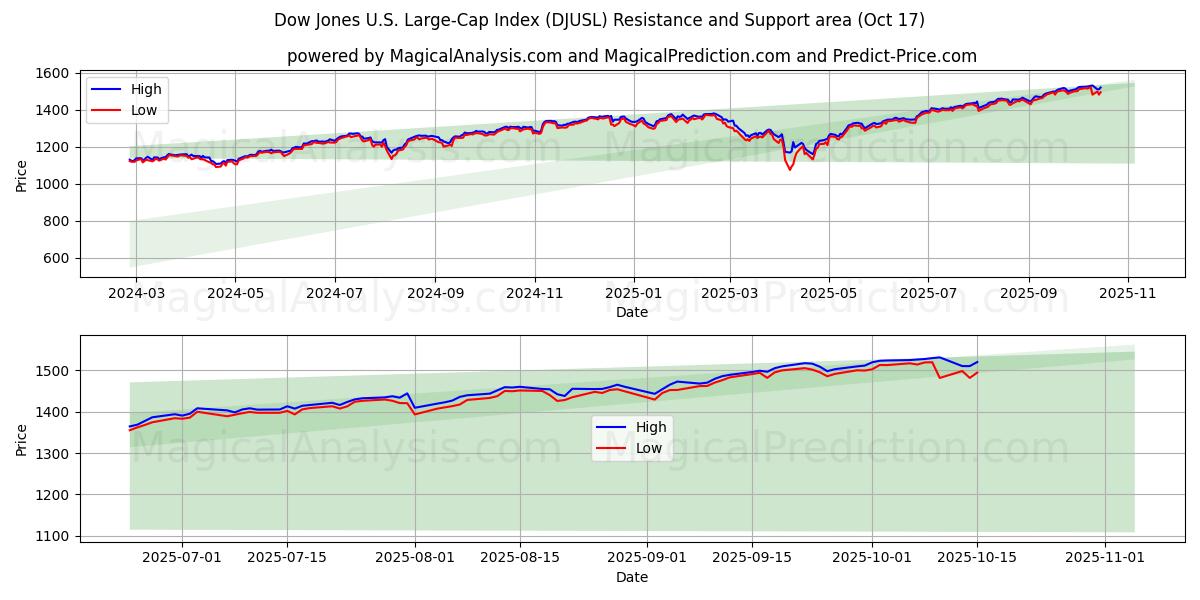Screen dimensions: 1200x600
Task: Click the 1500 price tick on bottom chart
Action: [53, 371]
